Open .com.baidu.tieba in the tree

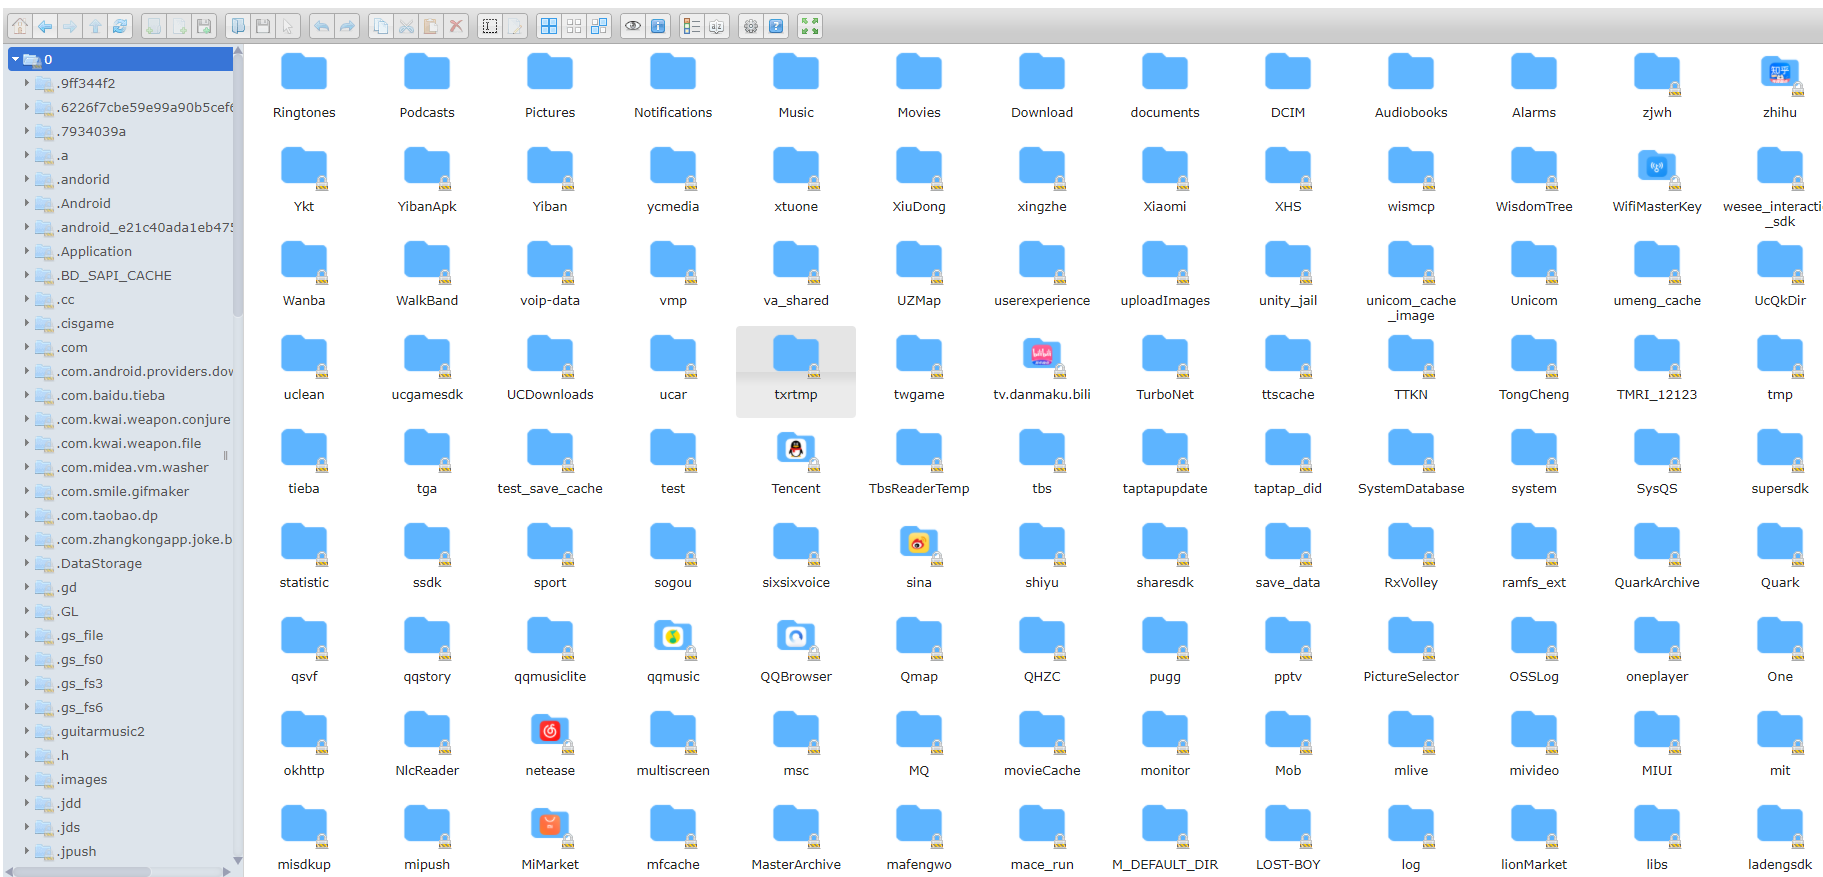(x=110, y=395)
